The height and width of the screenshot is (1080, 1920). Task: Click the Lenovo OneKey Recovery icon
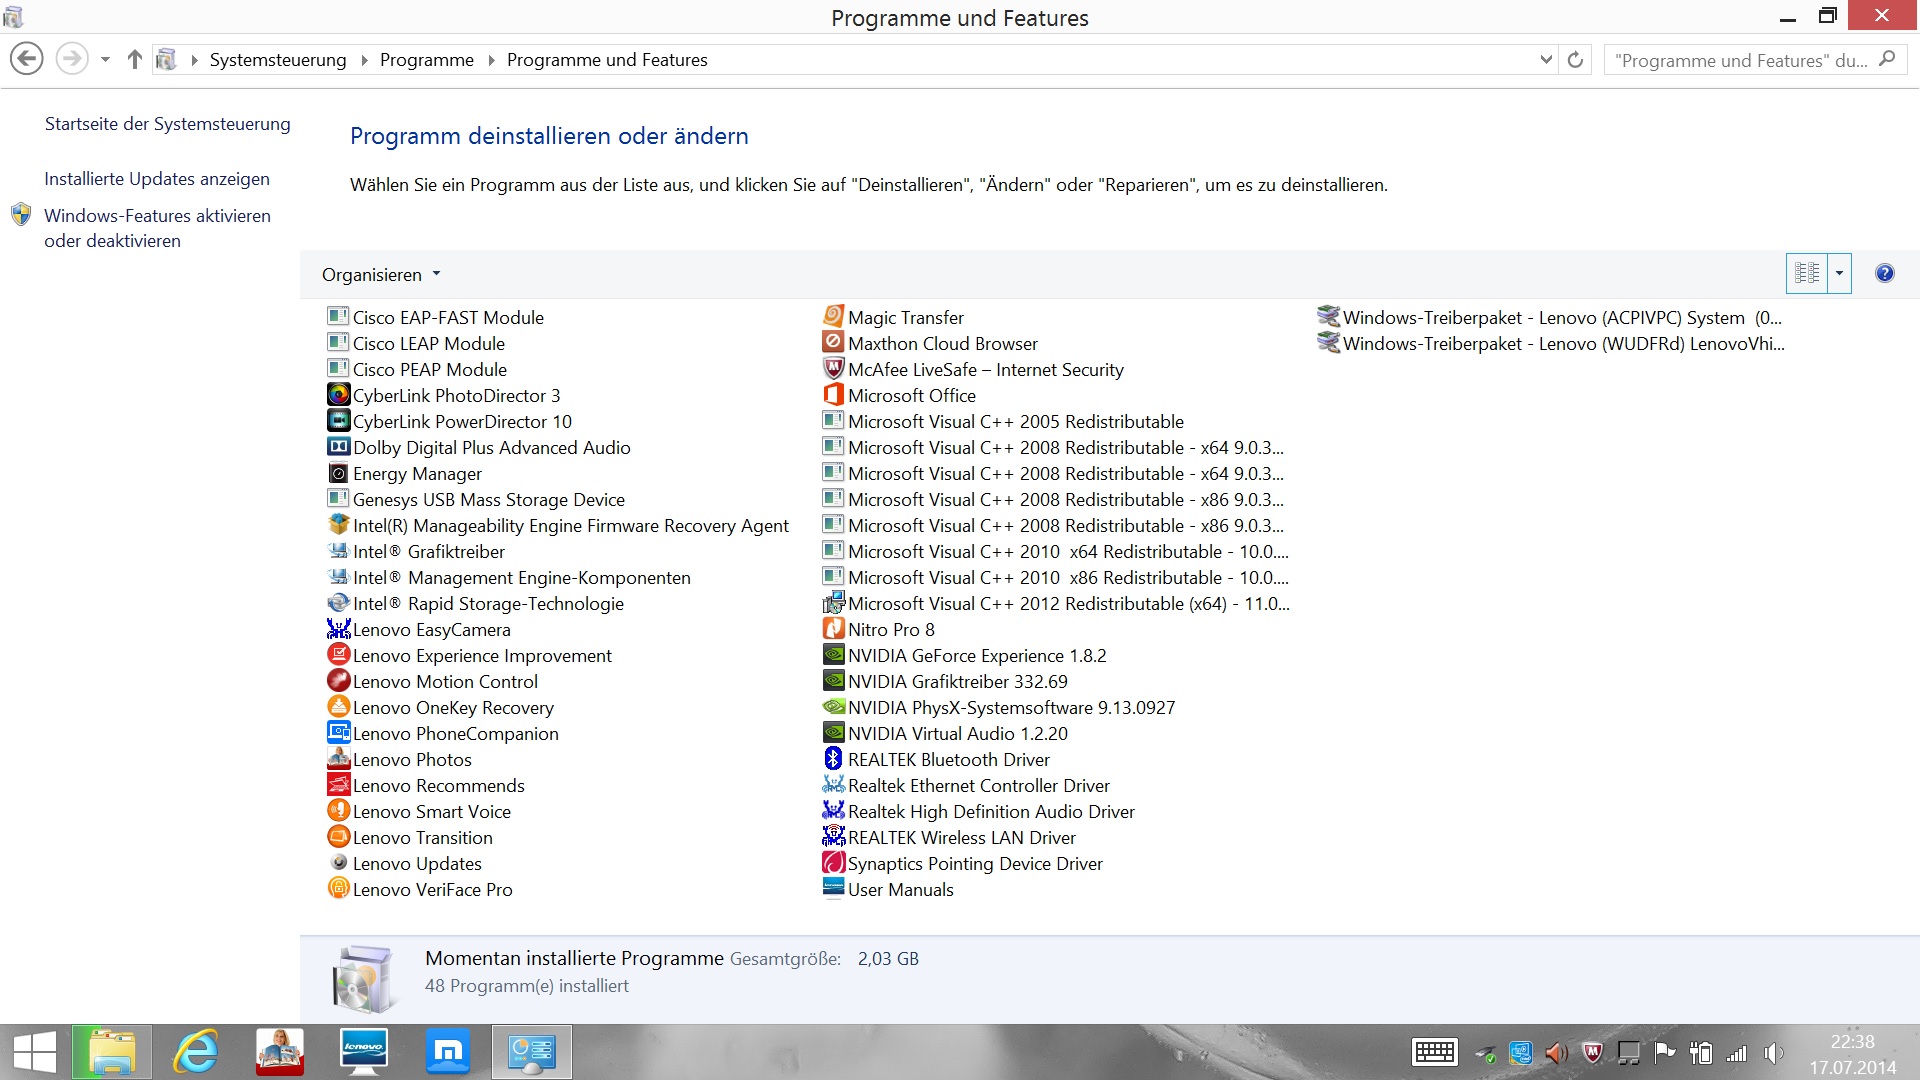(x=338, y=707)
